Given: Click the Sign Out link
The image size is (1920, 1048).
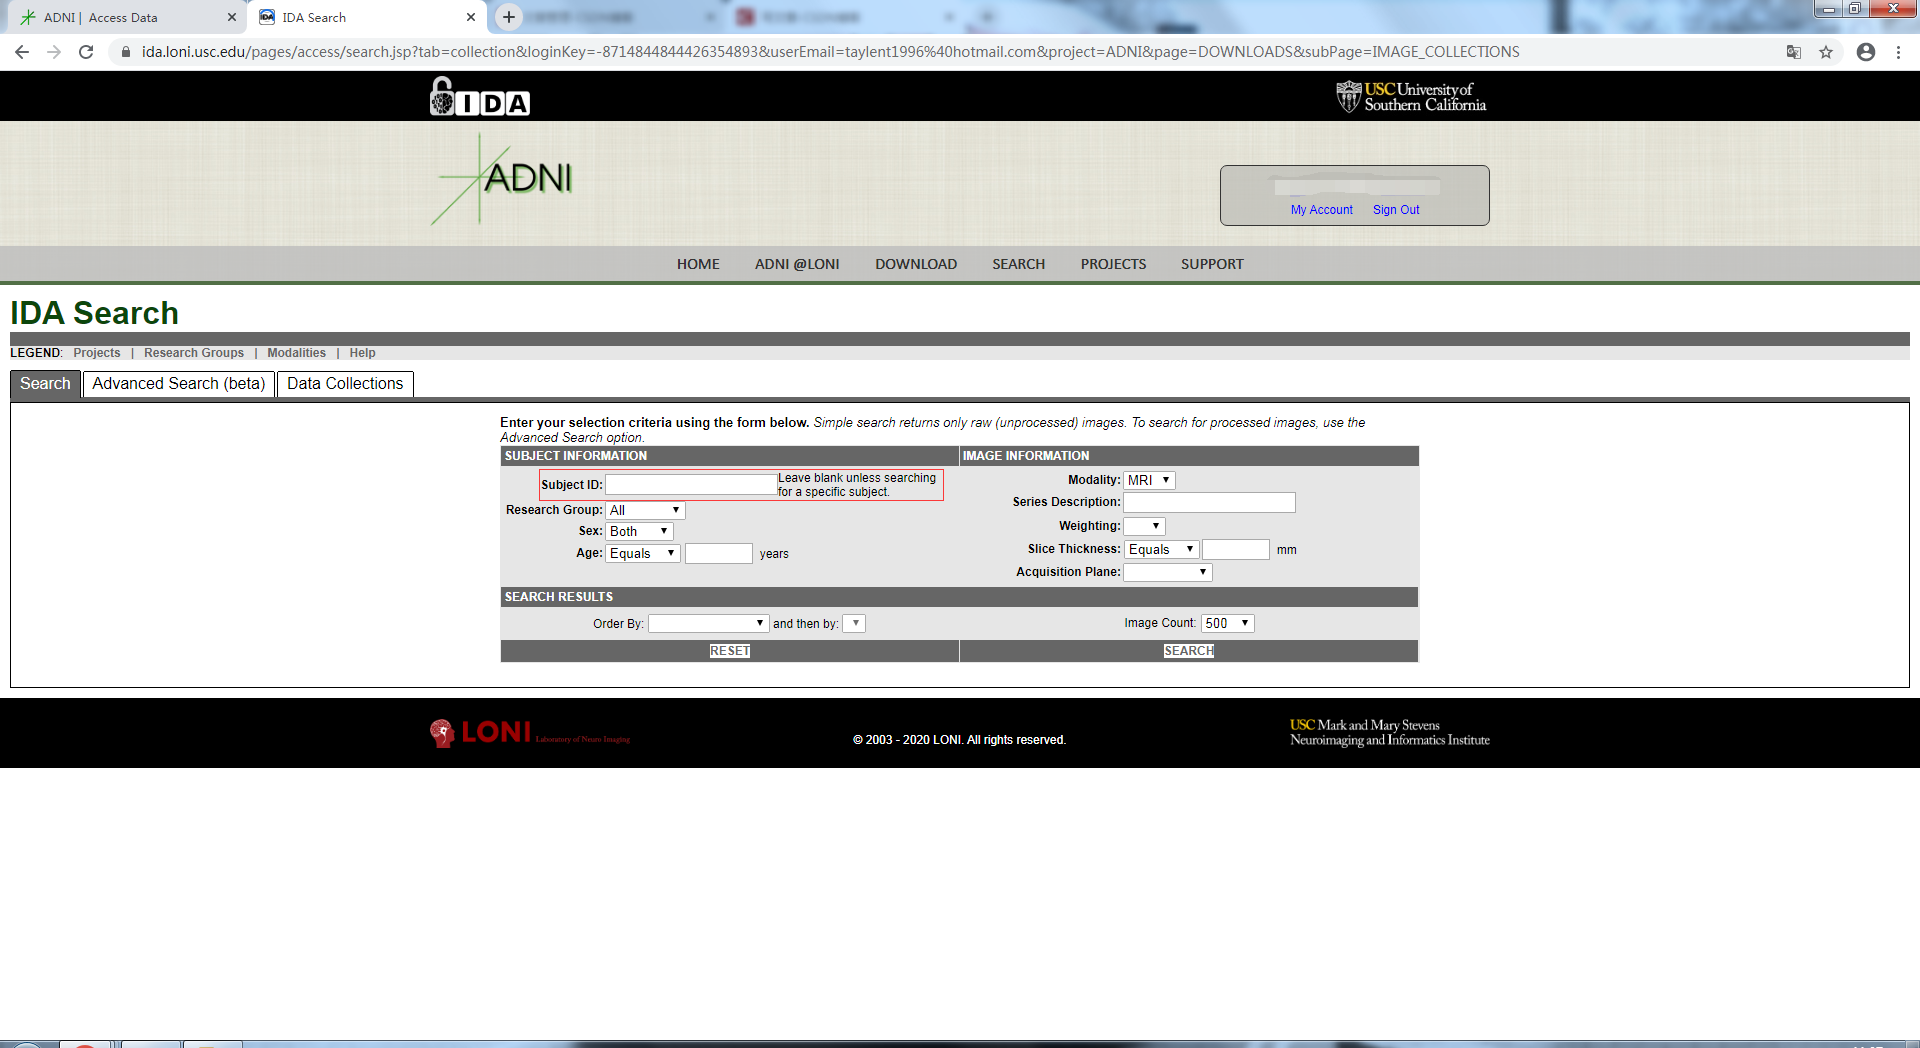Looking at the screenshot, I should click(1395, 210).
